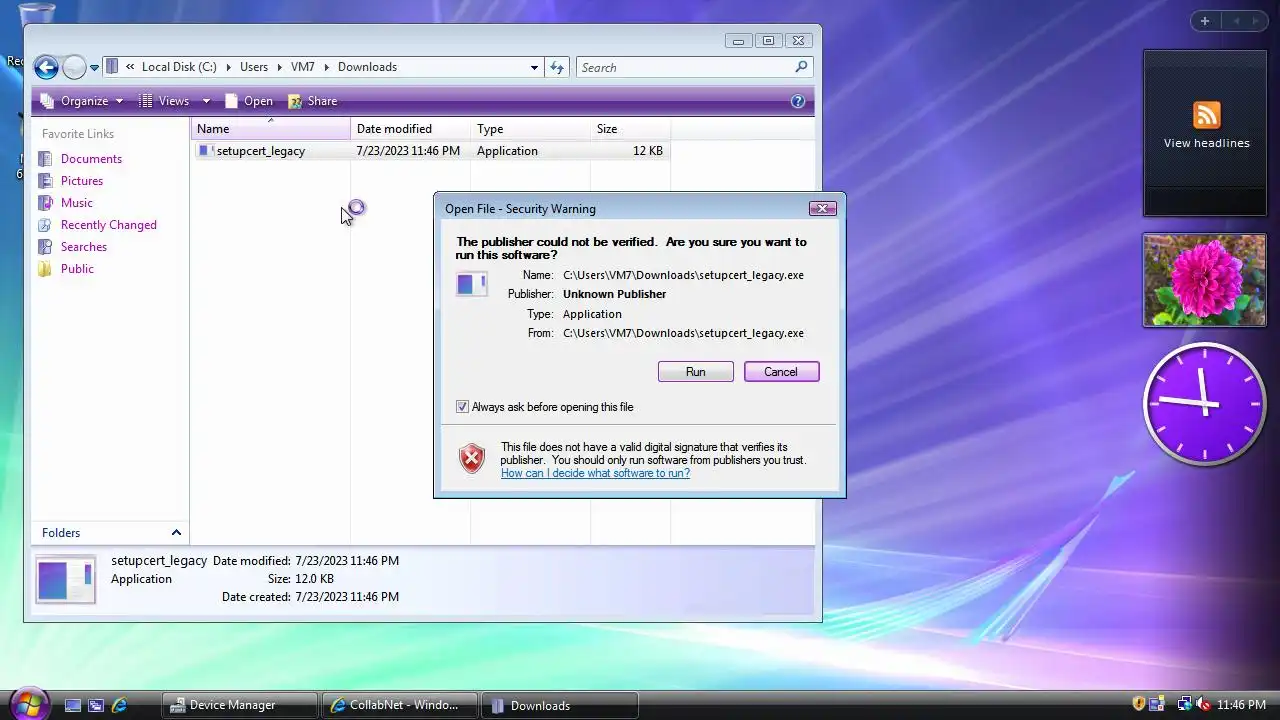Expand the arrow after Users in the breadcrumb

click(x=279, y=67)
